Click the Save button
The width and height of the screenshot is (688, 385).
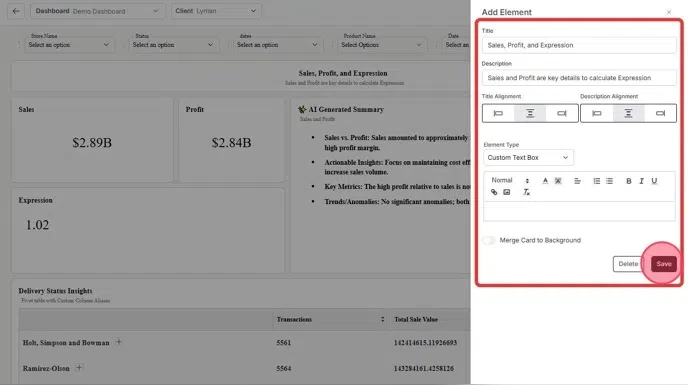point(664,264)
